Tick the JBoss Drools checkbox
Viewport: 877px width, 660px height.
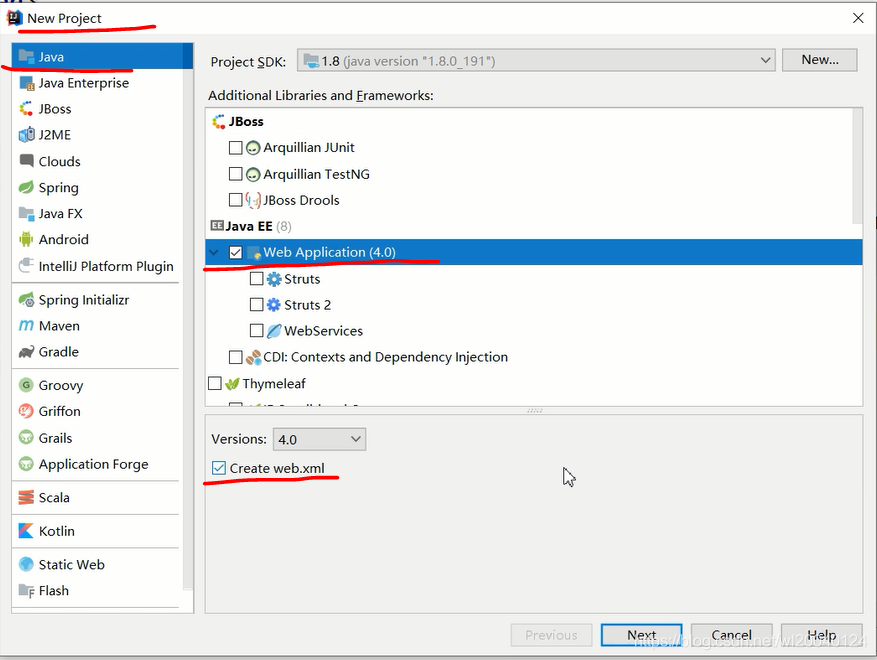point(235,200)
